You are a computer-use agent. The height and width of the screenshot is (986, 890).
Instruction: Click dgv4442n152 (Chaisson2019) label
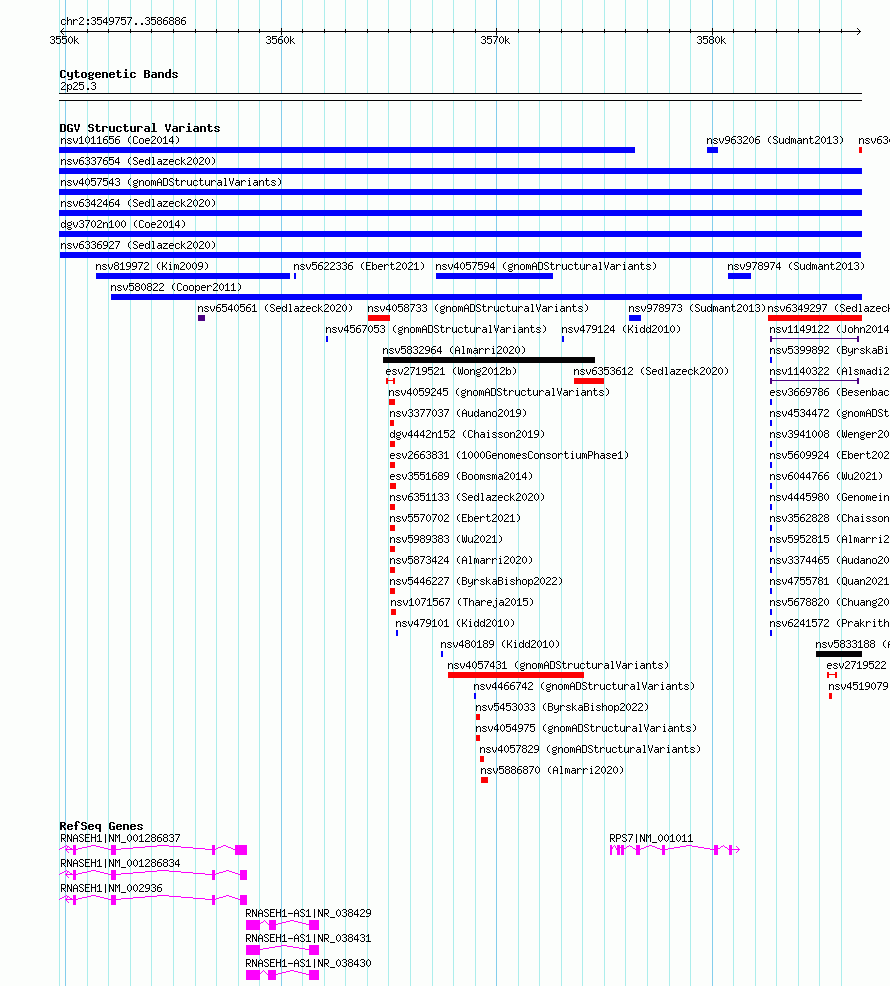[x=467, y=434]
